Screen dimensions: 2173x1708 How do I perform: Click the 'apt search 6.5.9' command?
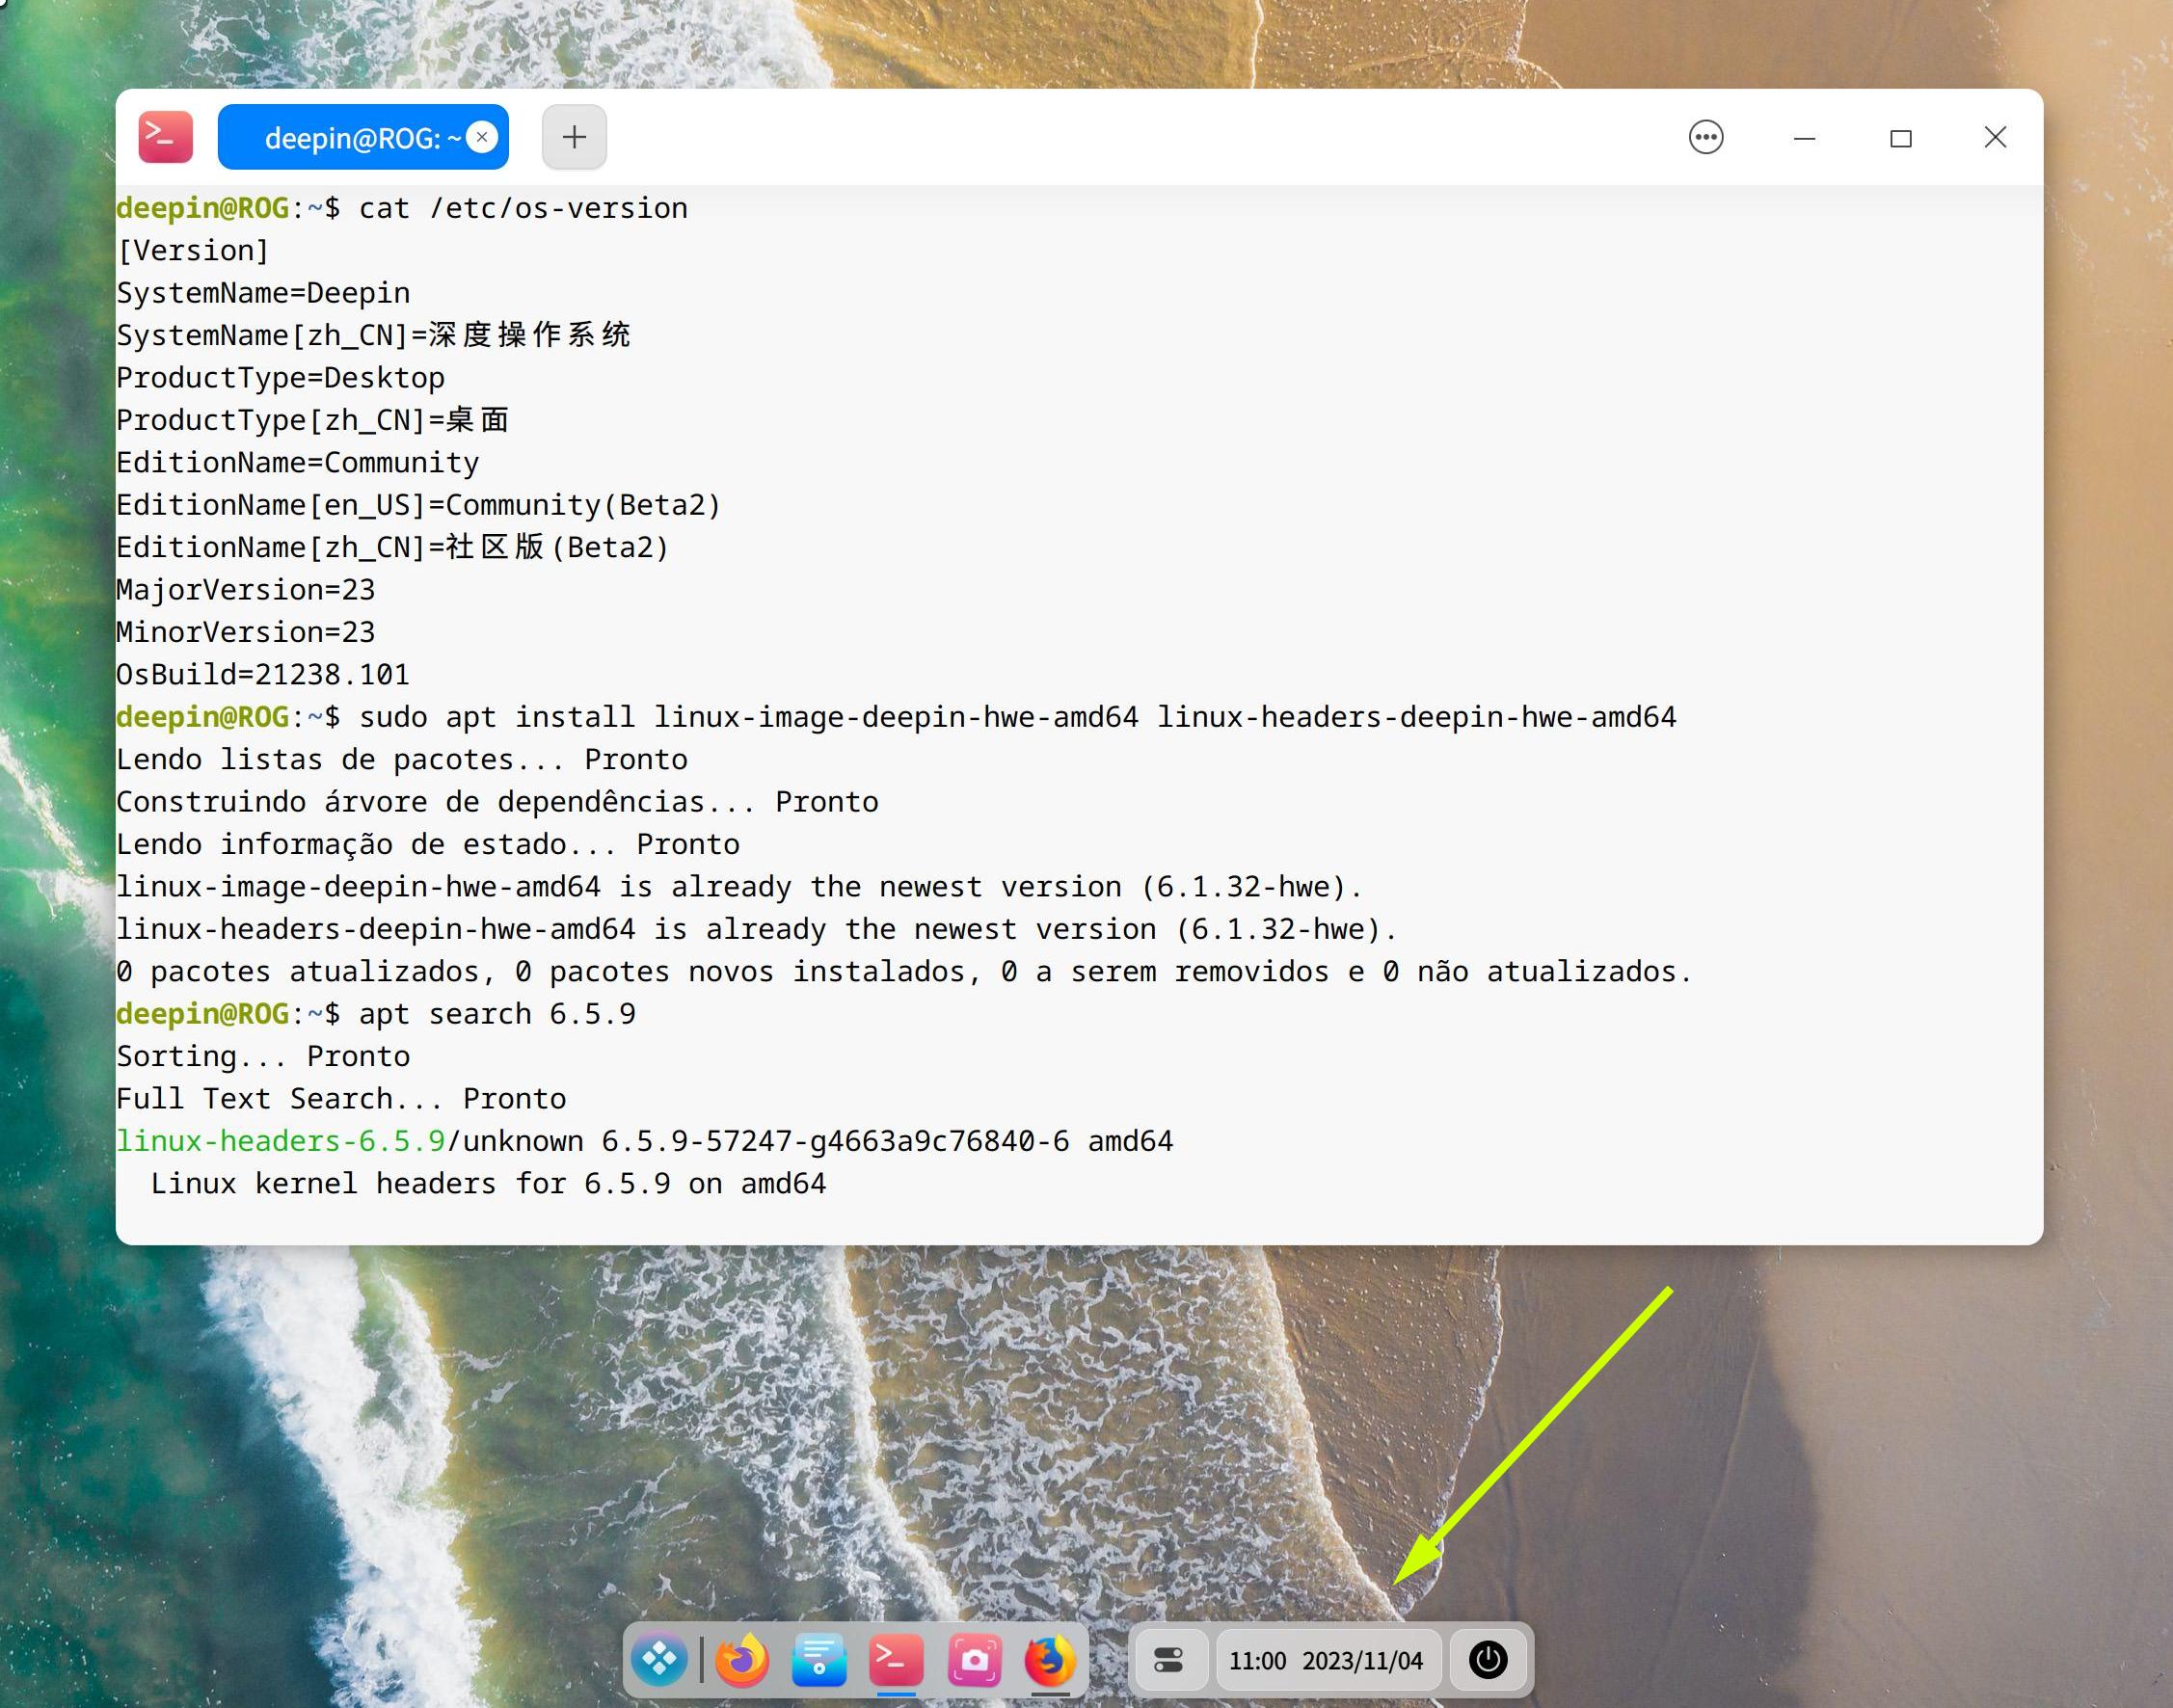click(x=497, y=1014)
